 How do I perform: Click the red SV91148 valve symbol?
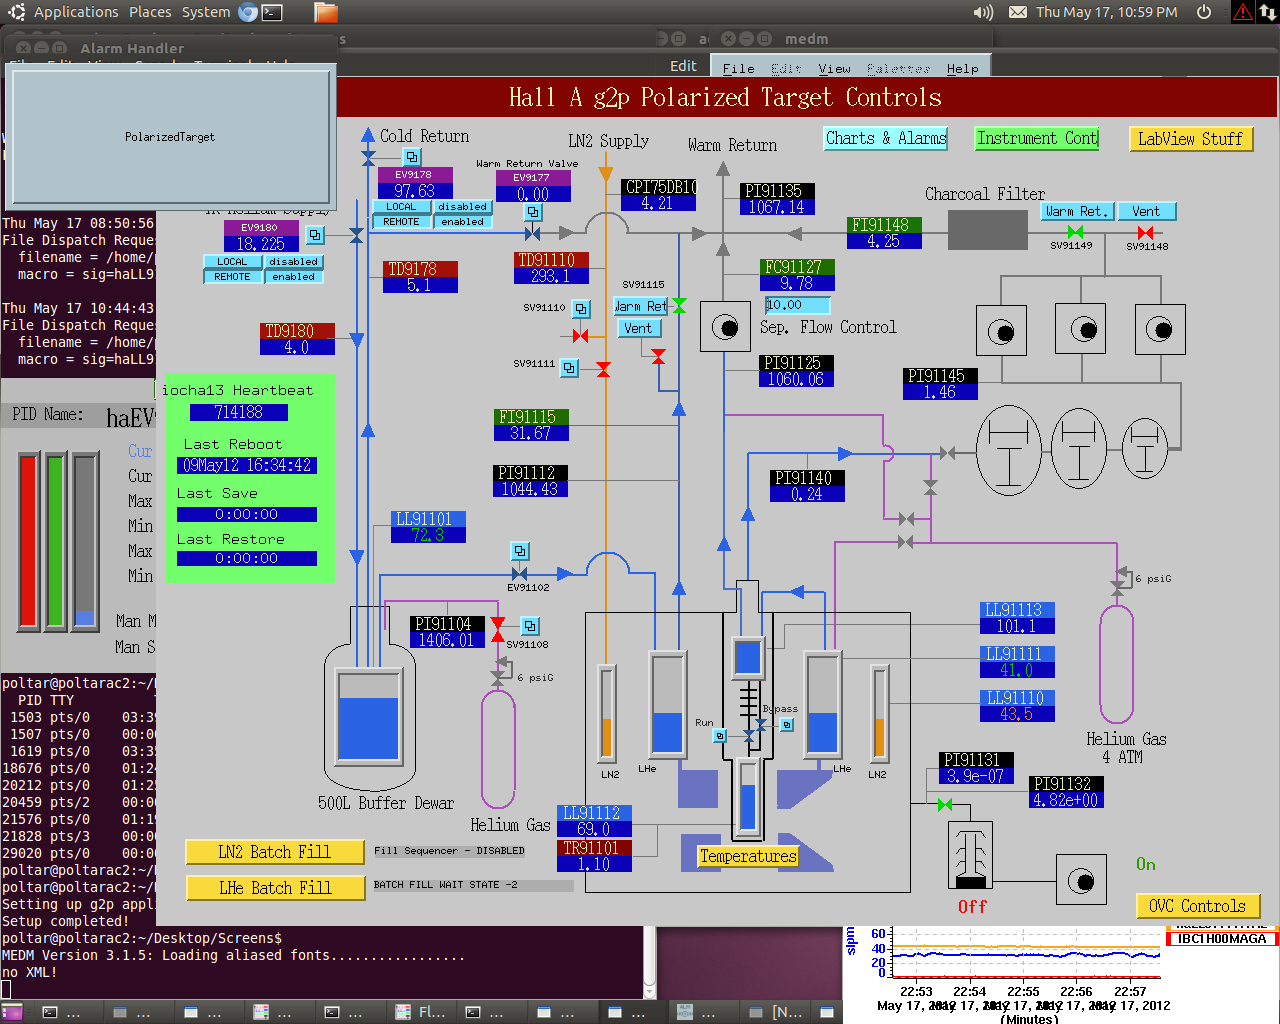tap(1145, 232)
